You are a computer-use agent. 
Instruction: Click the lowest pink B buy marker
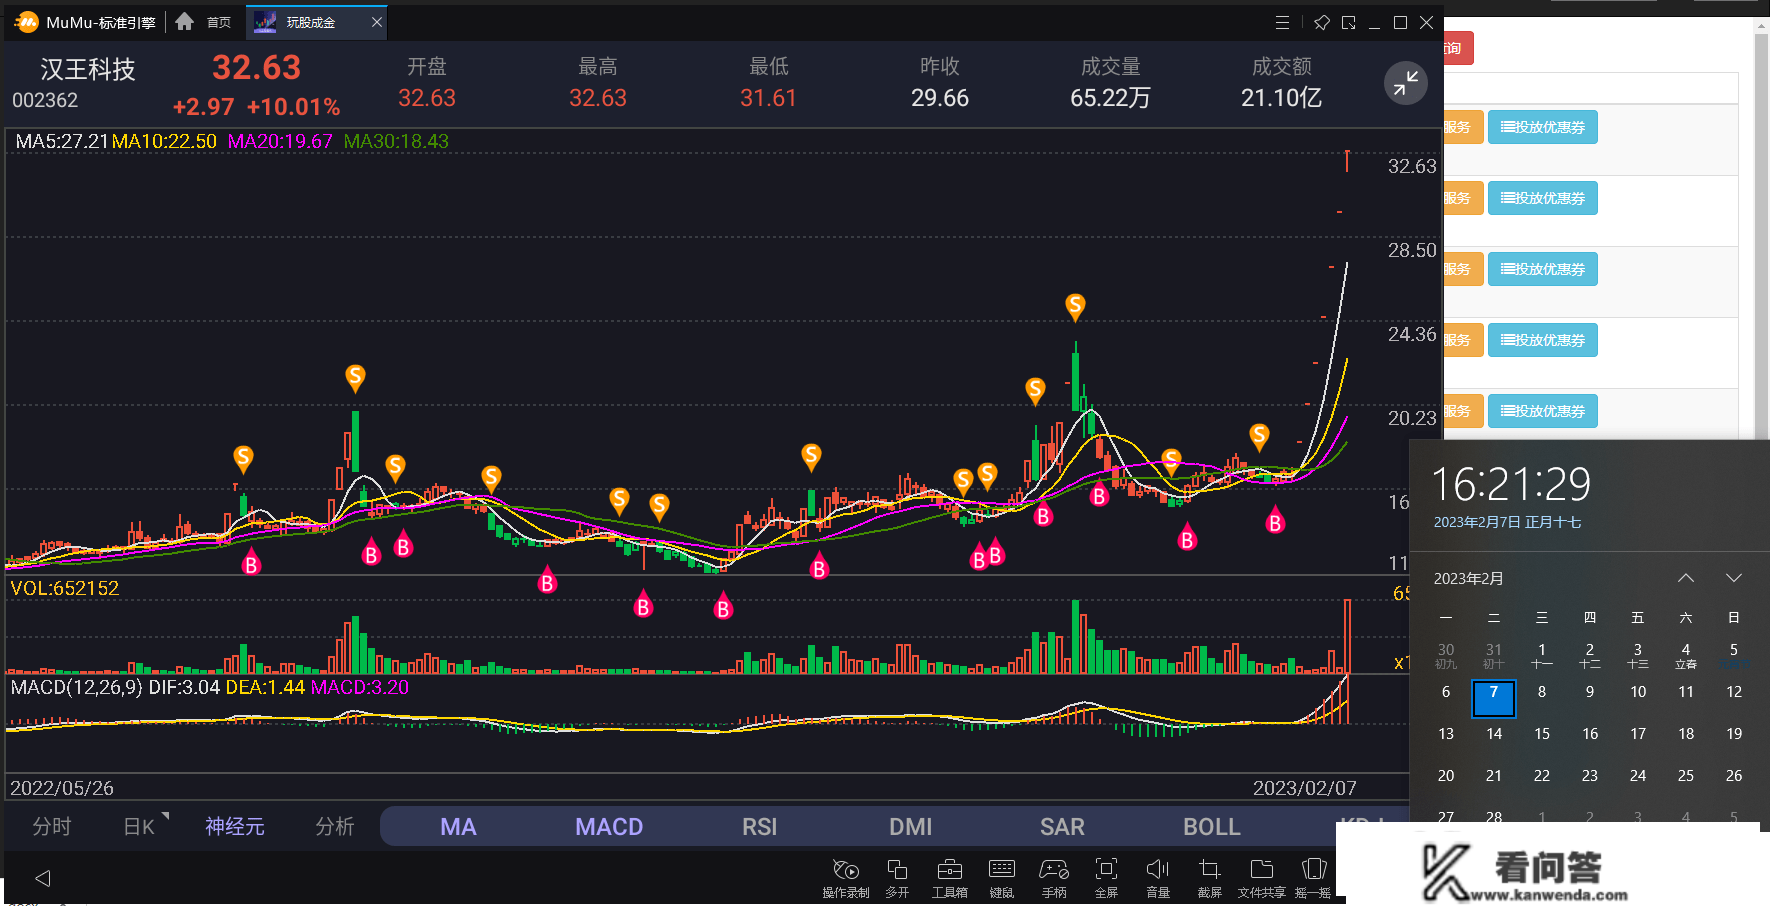coord(723,606)
